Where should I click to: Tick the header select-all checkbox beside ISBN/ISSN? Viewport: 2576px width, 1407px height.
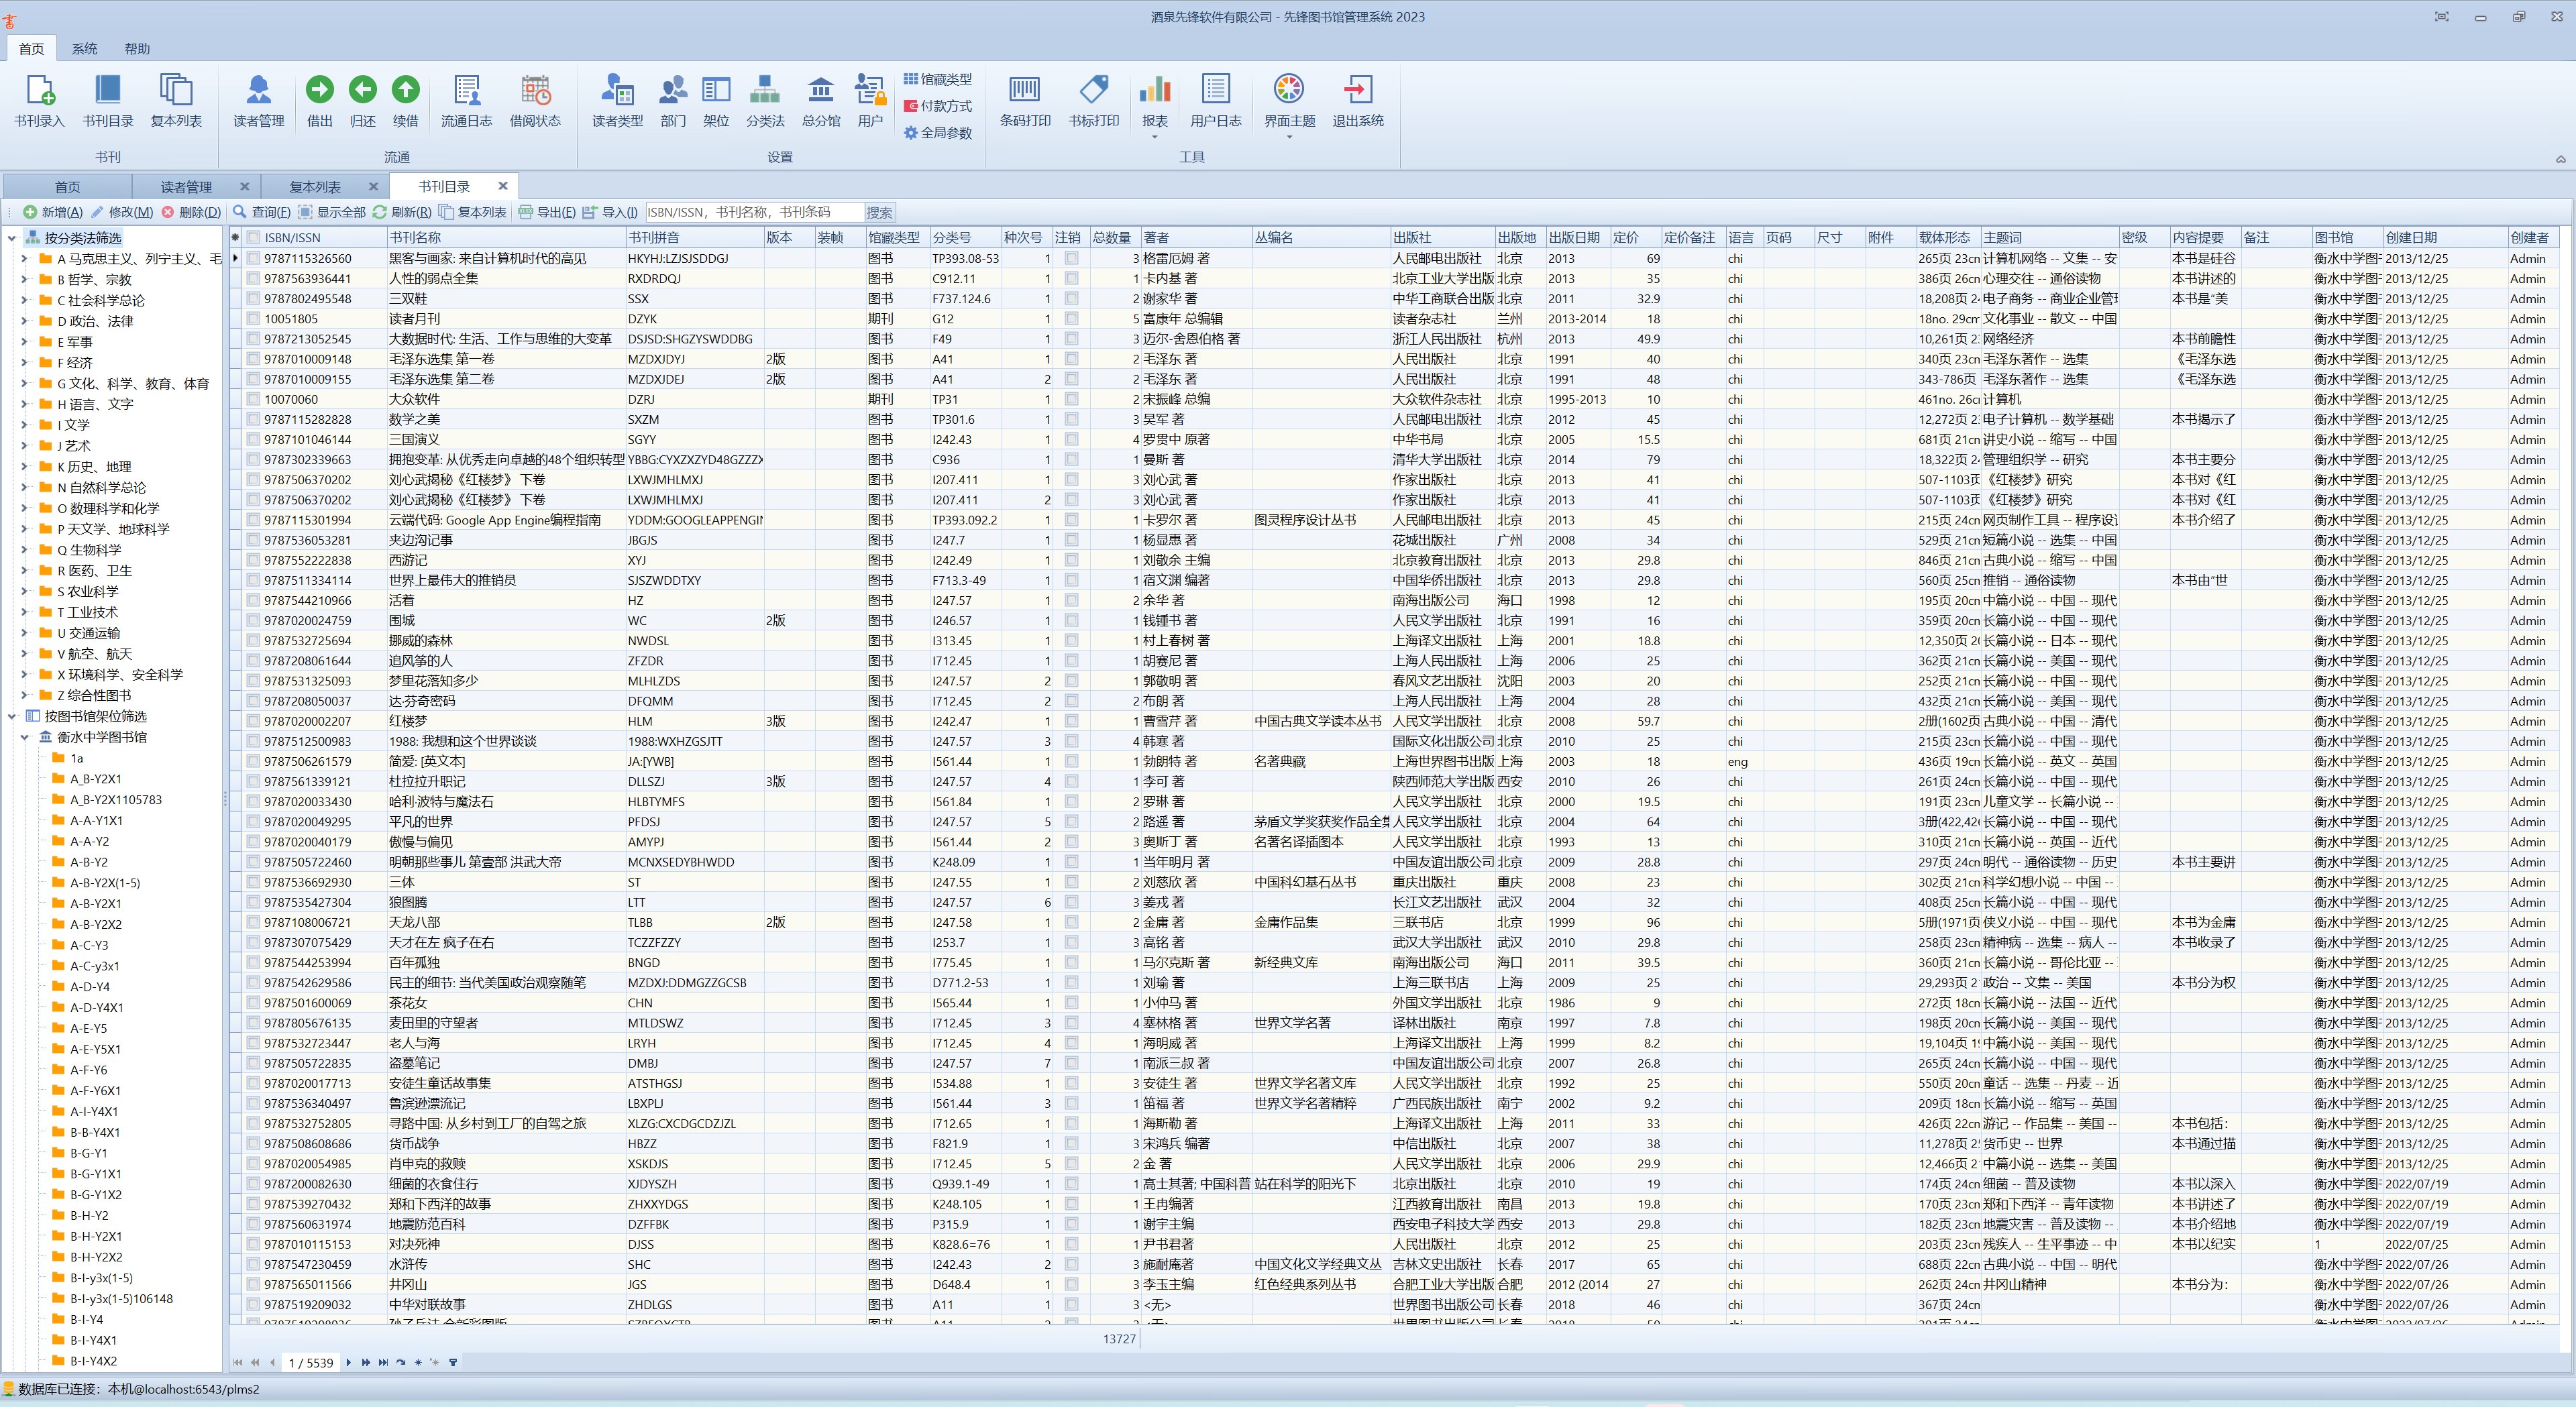pyautogui.click(x=254, y=238)
